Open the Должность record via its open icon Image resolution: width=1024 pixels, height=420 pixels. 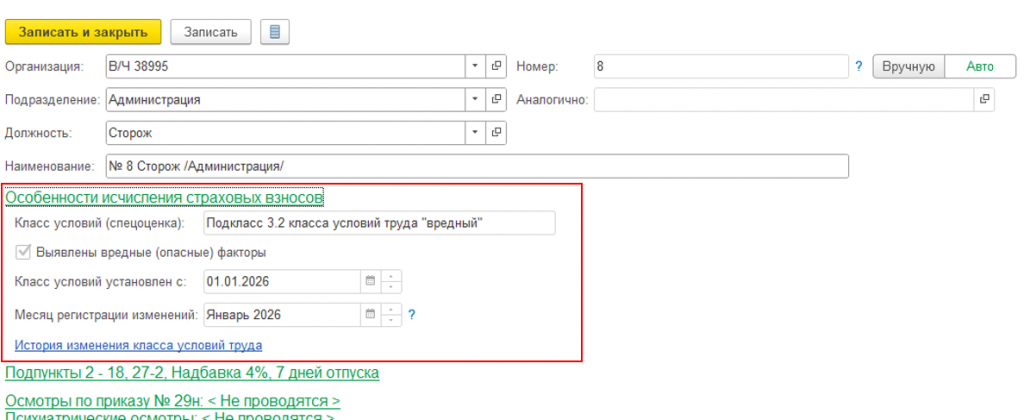tap(496, 133)
